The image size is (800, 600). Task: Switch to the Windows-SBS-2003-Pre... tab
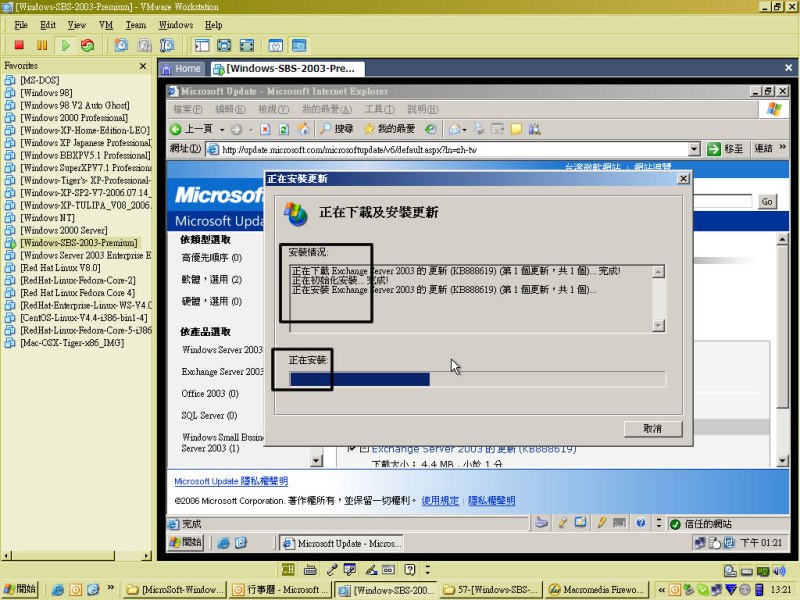288,69
